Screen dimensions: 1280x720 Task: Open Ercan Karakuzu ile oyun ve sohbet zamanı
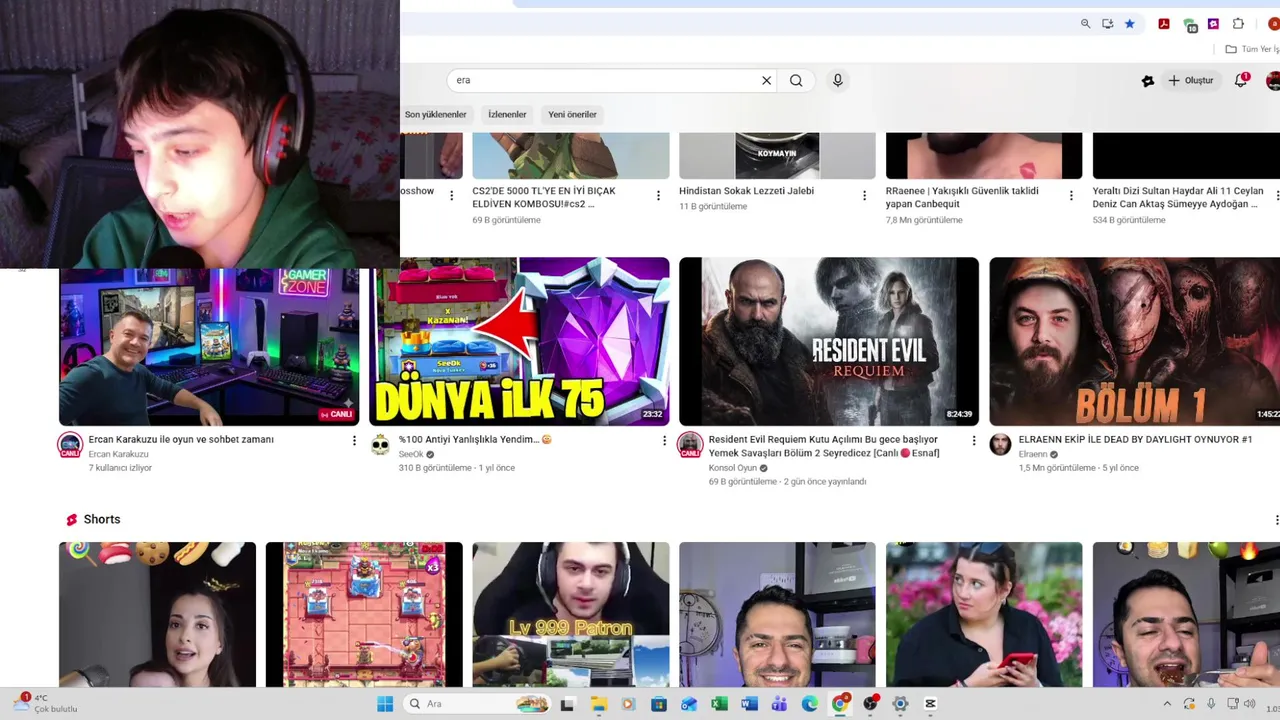pyautogui.click(x=181, y=440)
